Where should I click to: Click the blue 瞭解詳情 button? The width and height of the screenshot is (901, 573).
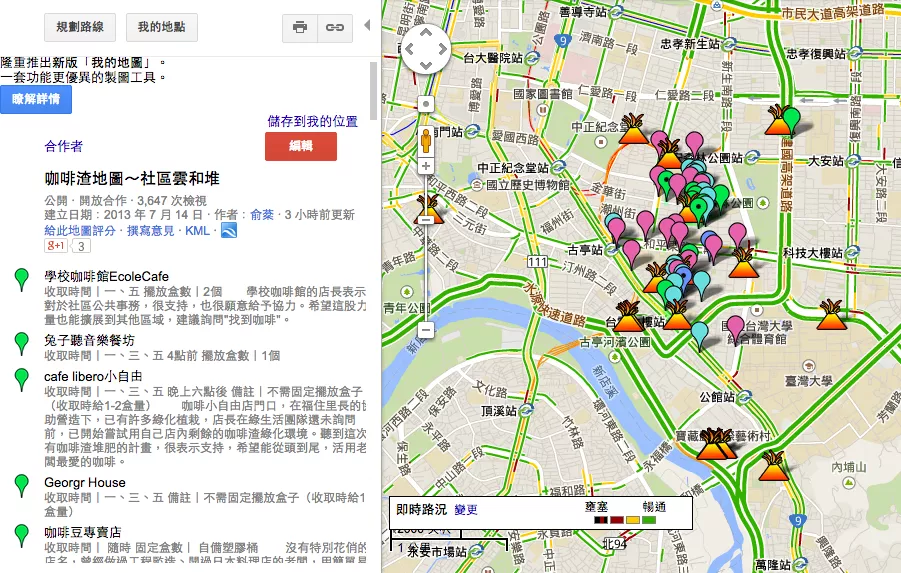click(x=36, y=99)
